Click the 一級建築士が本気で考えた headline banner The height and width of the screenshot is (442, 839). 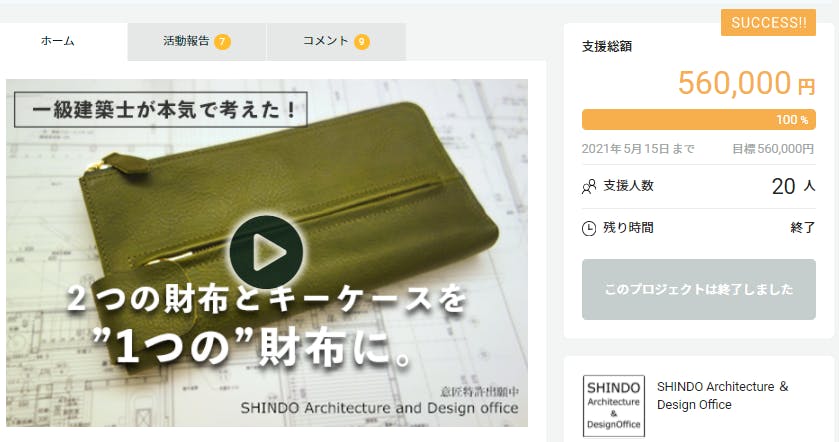pyautogui.click(x=161, y=109)
